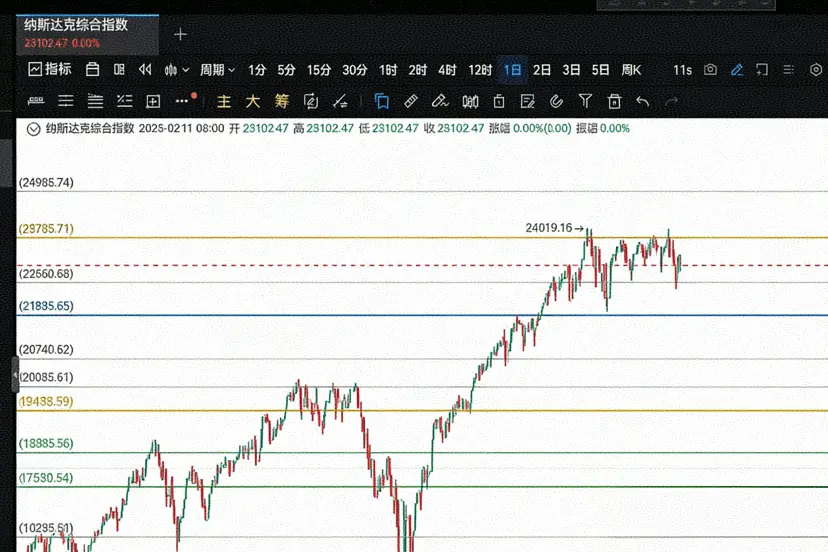828x552 pixels.
Task: Select the 5分 timeframe
Action: (286, 70)
